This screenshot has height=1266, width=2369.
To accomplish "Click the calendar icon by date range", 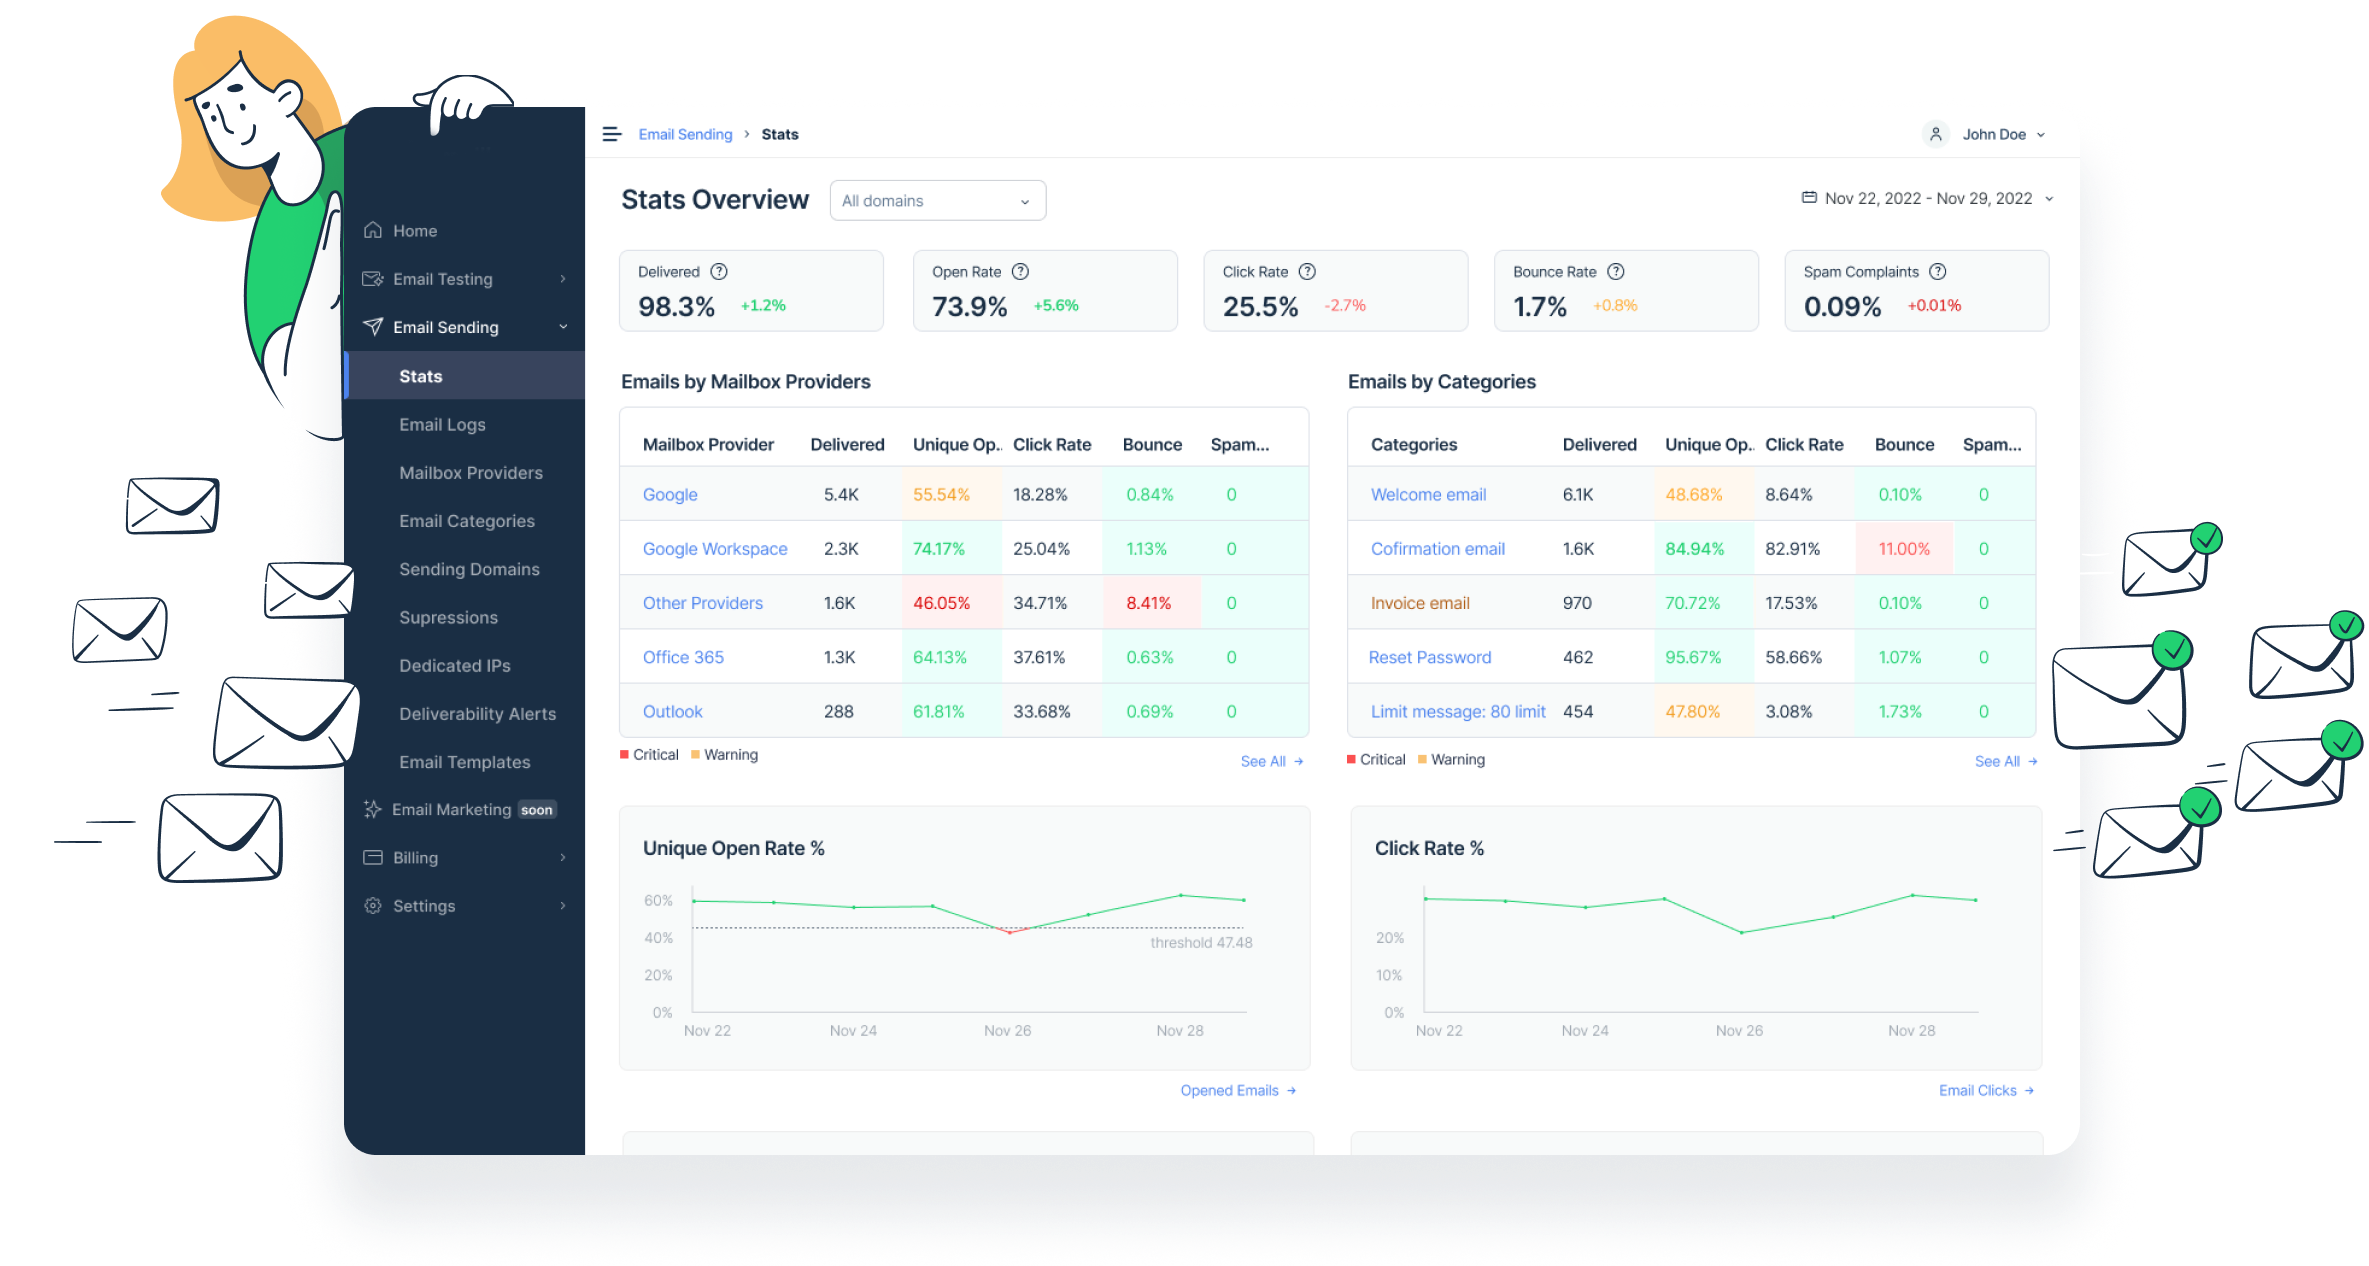I will pos(1809,198).
